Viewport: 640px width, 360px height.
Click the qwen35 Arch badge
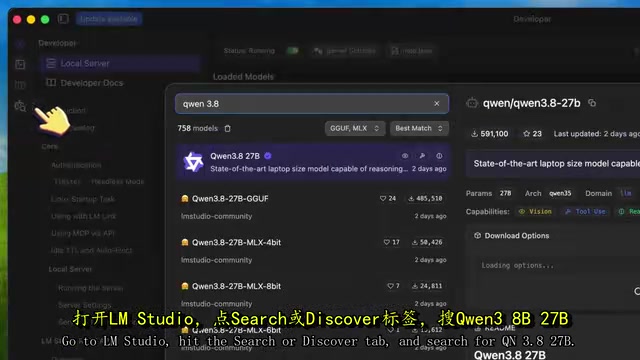pos(560,193)
